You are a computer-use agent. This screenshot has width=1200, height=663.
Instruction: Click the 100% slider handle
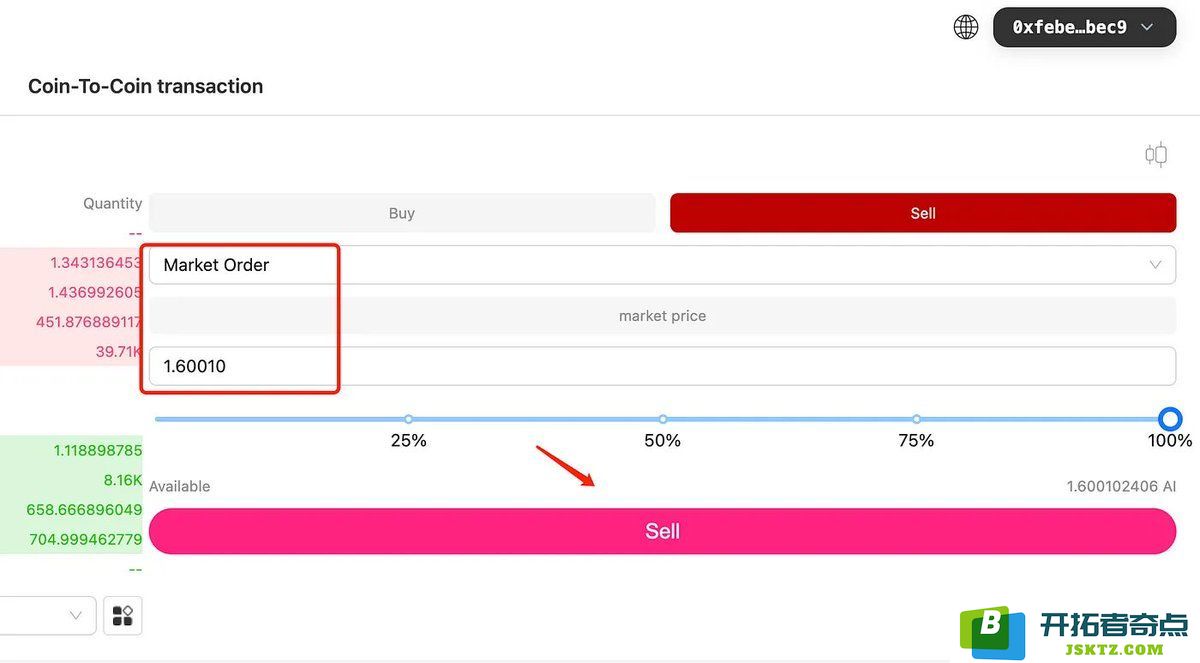[x=1170, y=419]
